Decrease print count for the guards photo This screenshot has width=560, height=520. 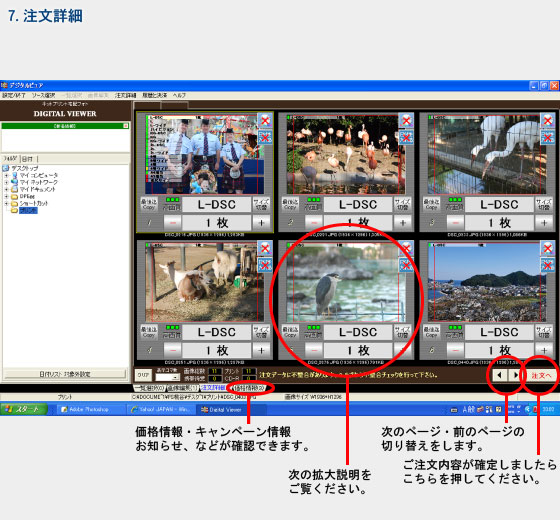click(173, 223)
